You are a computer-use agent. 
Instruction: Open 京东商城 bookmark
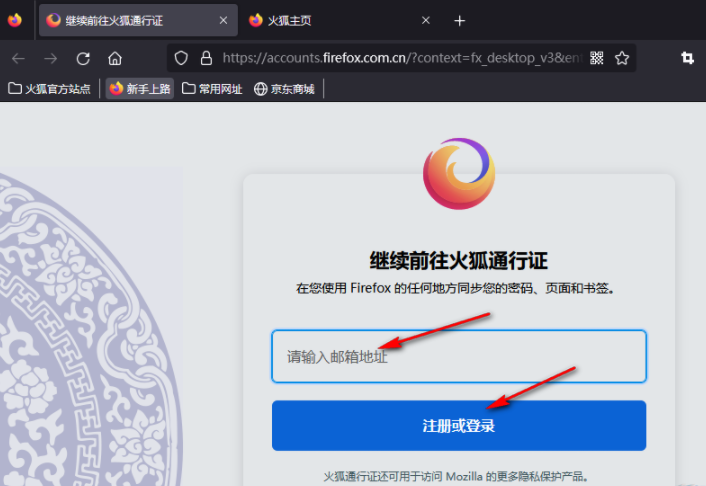tap(284, 89)
